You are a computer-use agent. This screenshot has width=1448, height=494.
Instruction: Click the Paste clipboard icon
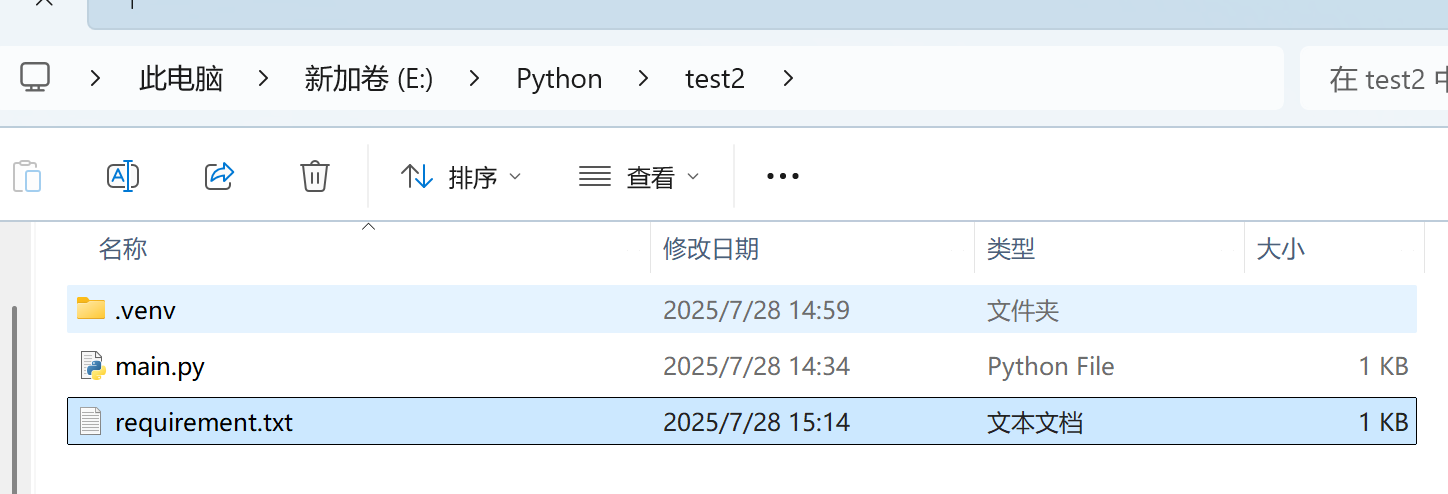coord(27,177)
